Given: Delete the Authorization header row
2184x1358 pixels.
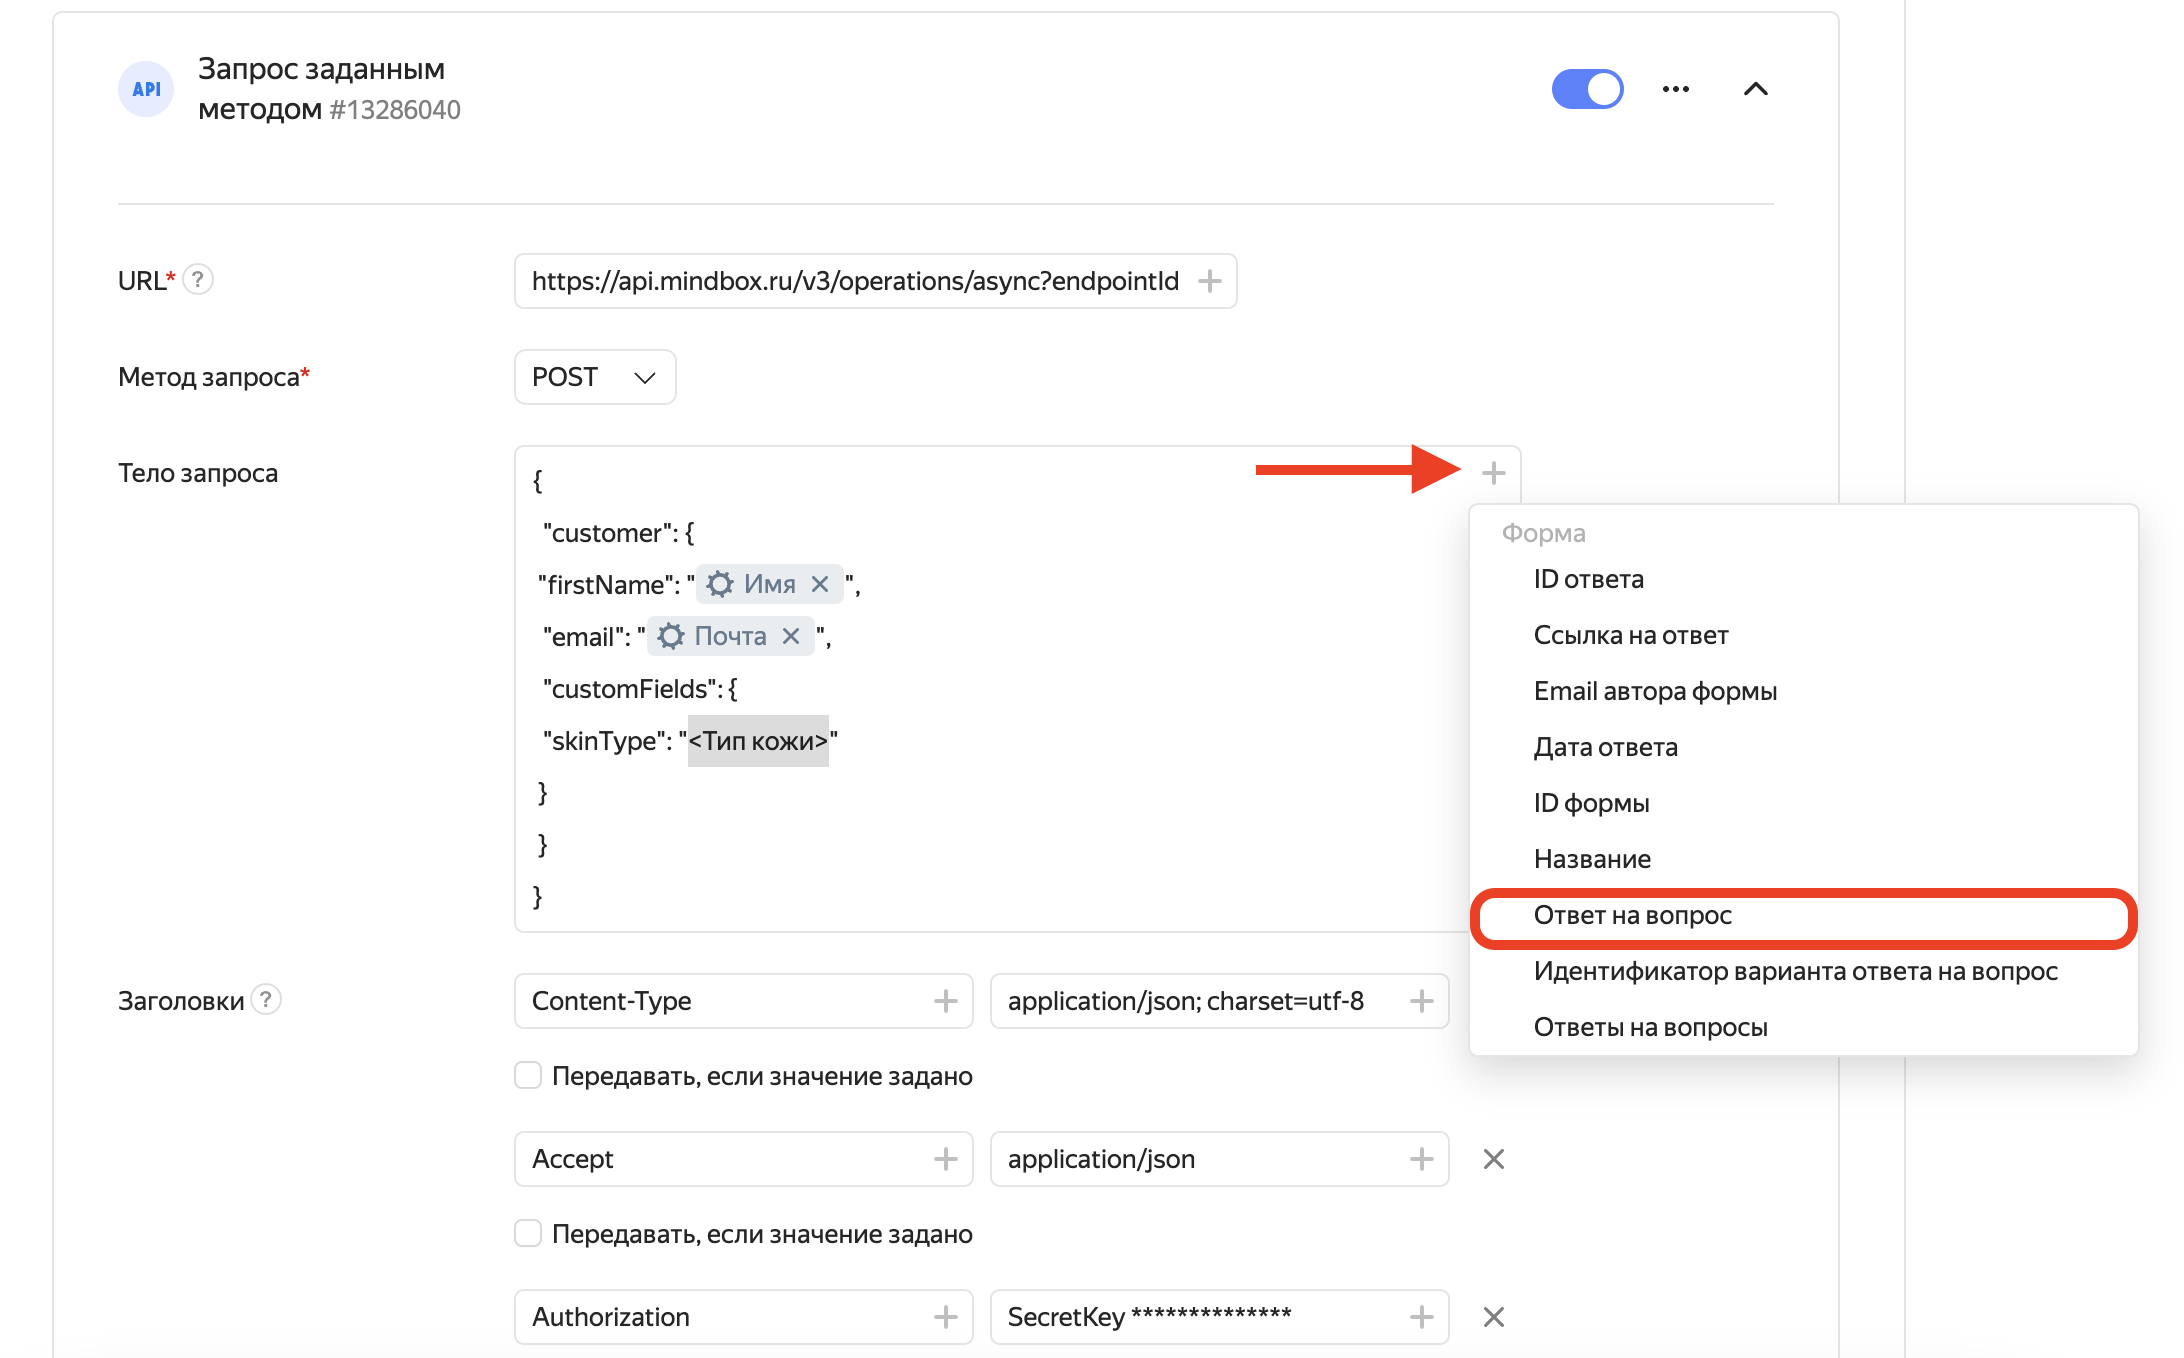Looking at the screenshot, I should [1493, 1317].
